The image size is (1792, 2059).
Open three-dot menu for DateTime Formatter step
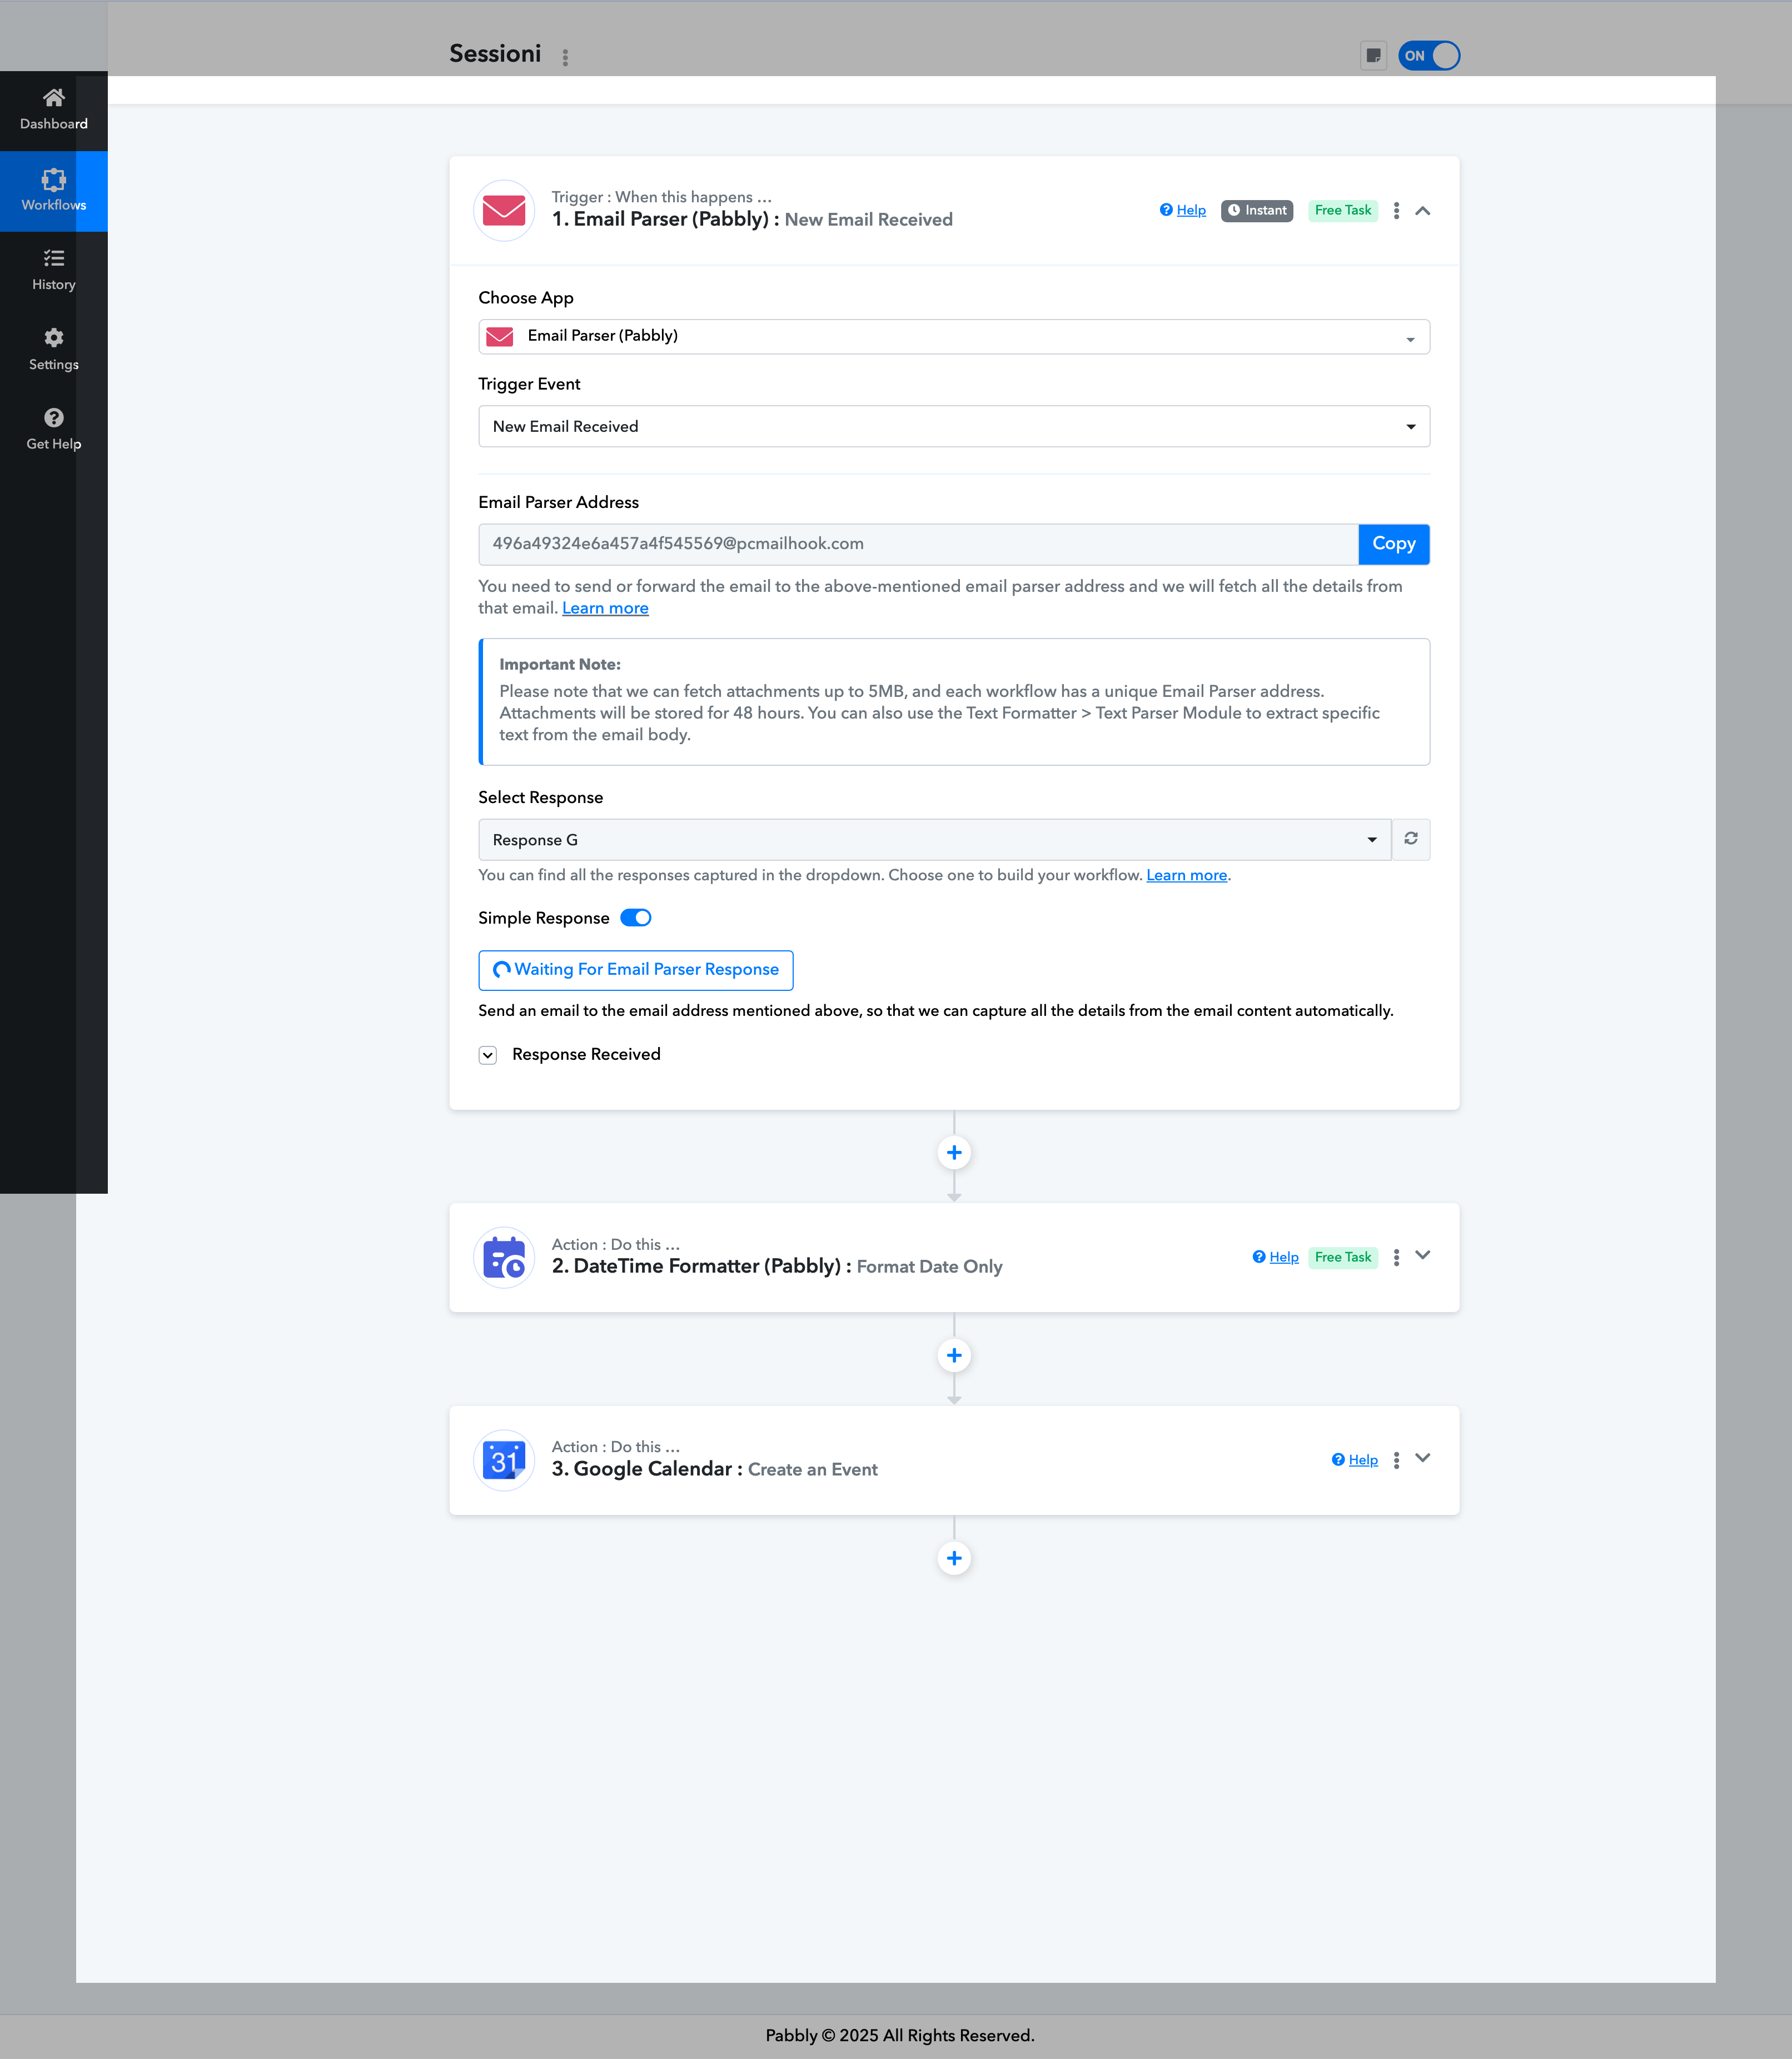click(x=1397, y=1257)
